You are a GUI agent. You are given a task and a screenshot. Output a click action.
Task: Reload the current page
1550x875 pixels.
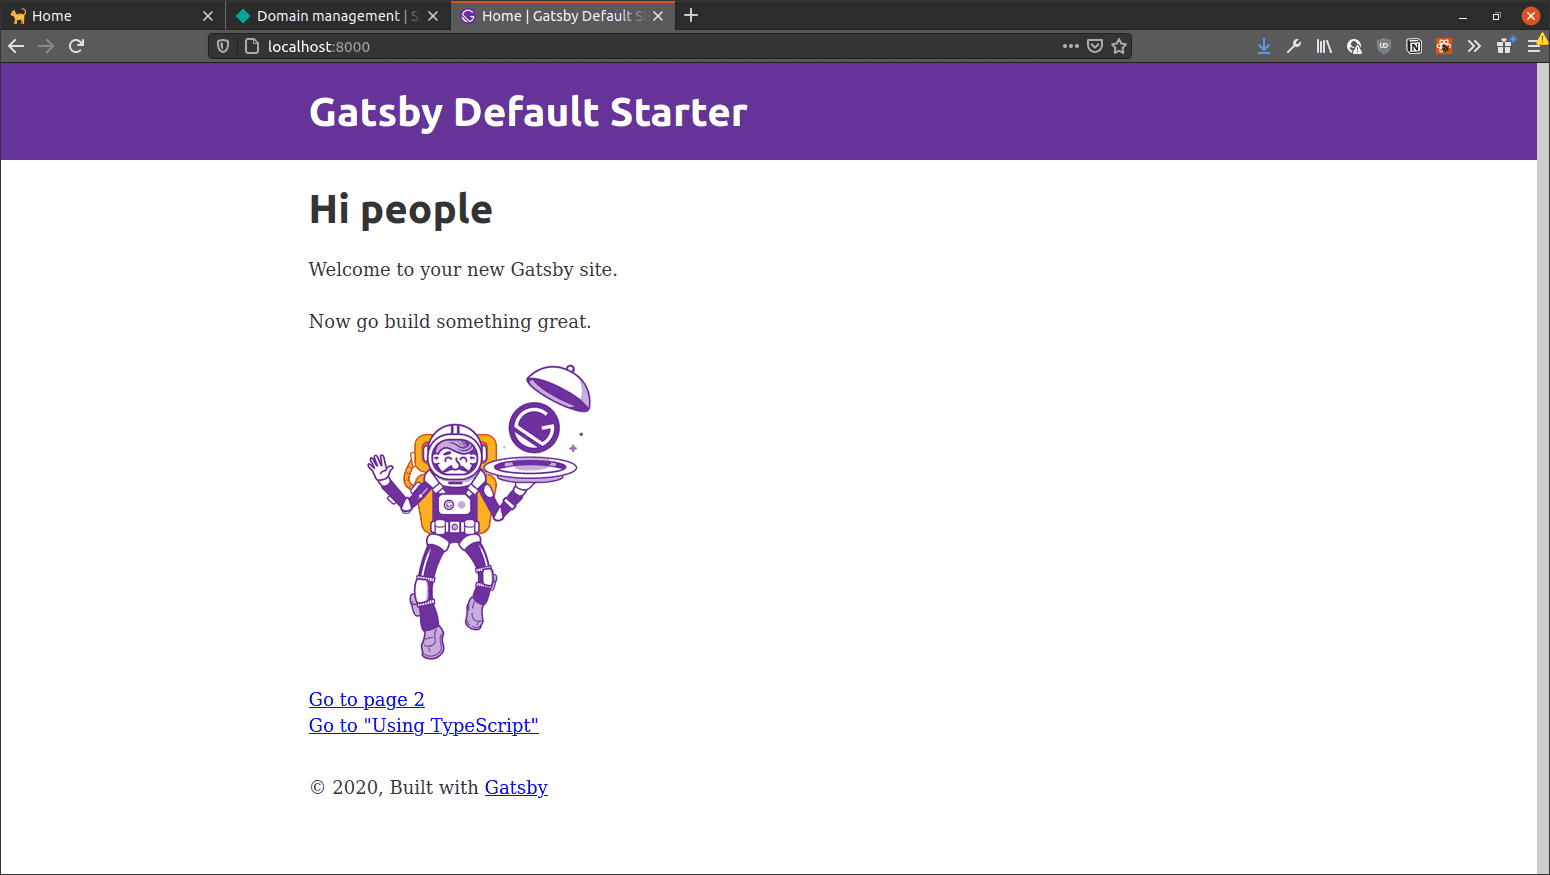click(x=76, y=46)
